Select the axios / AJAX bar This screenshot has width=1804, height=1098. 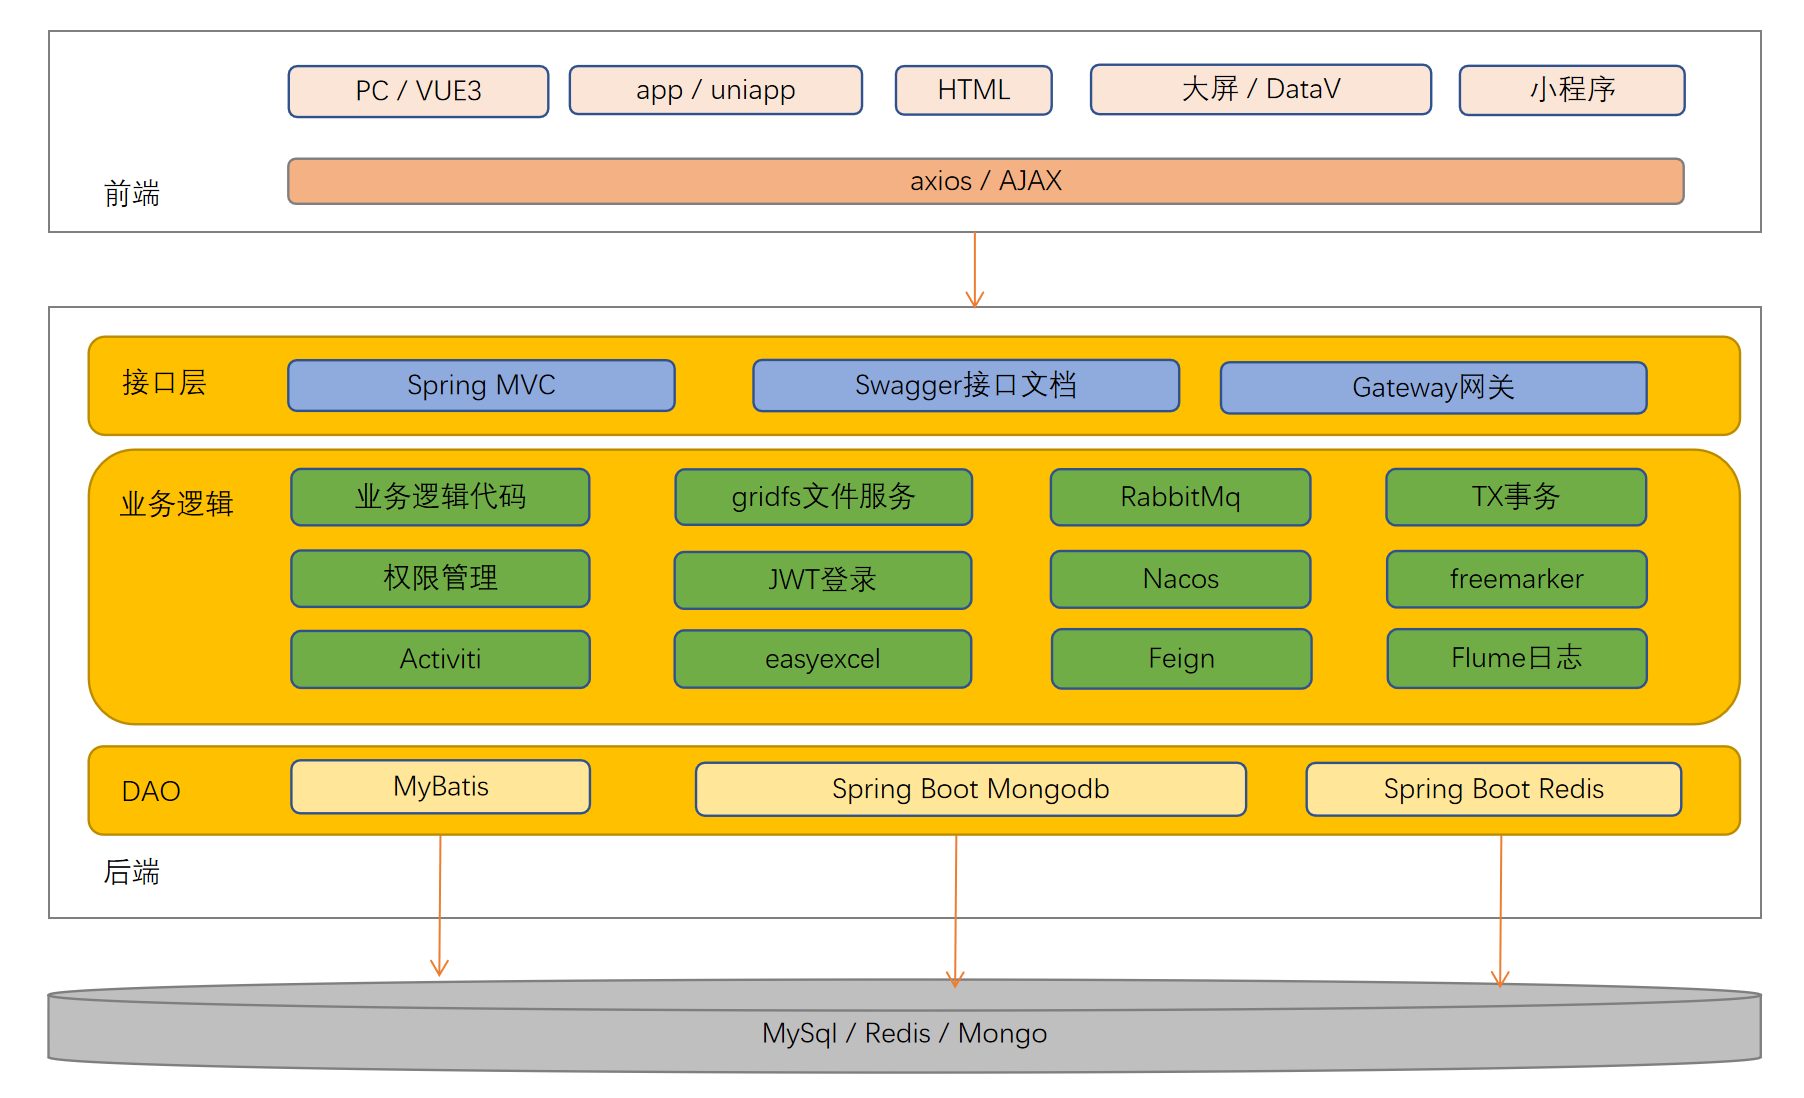point(985,181)
